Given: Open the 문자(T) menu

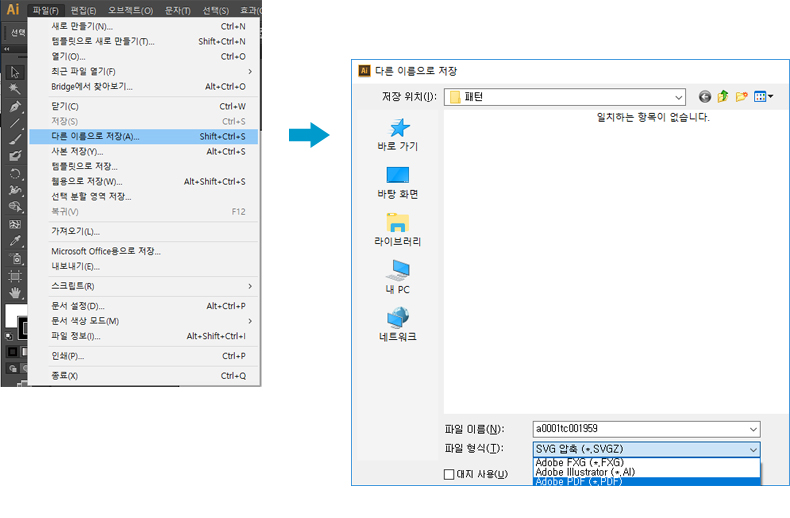Looking at the screenshot, I should pos(178,10).
